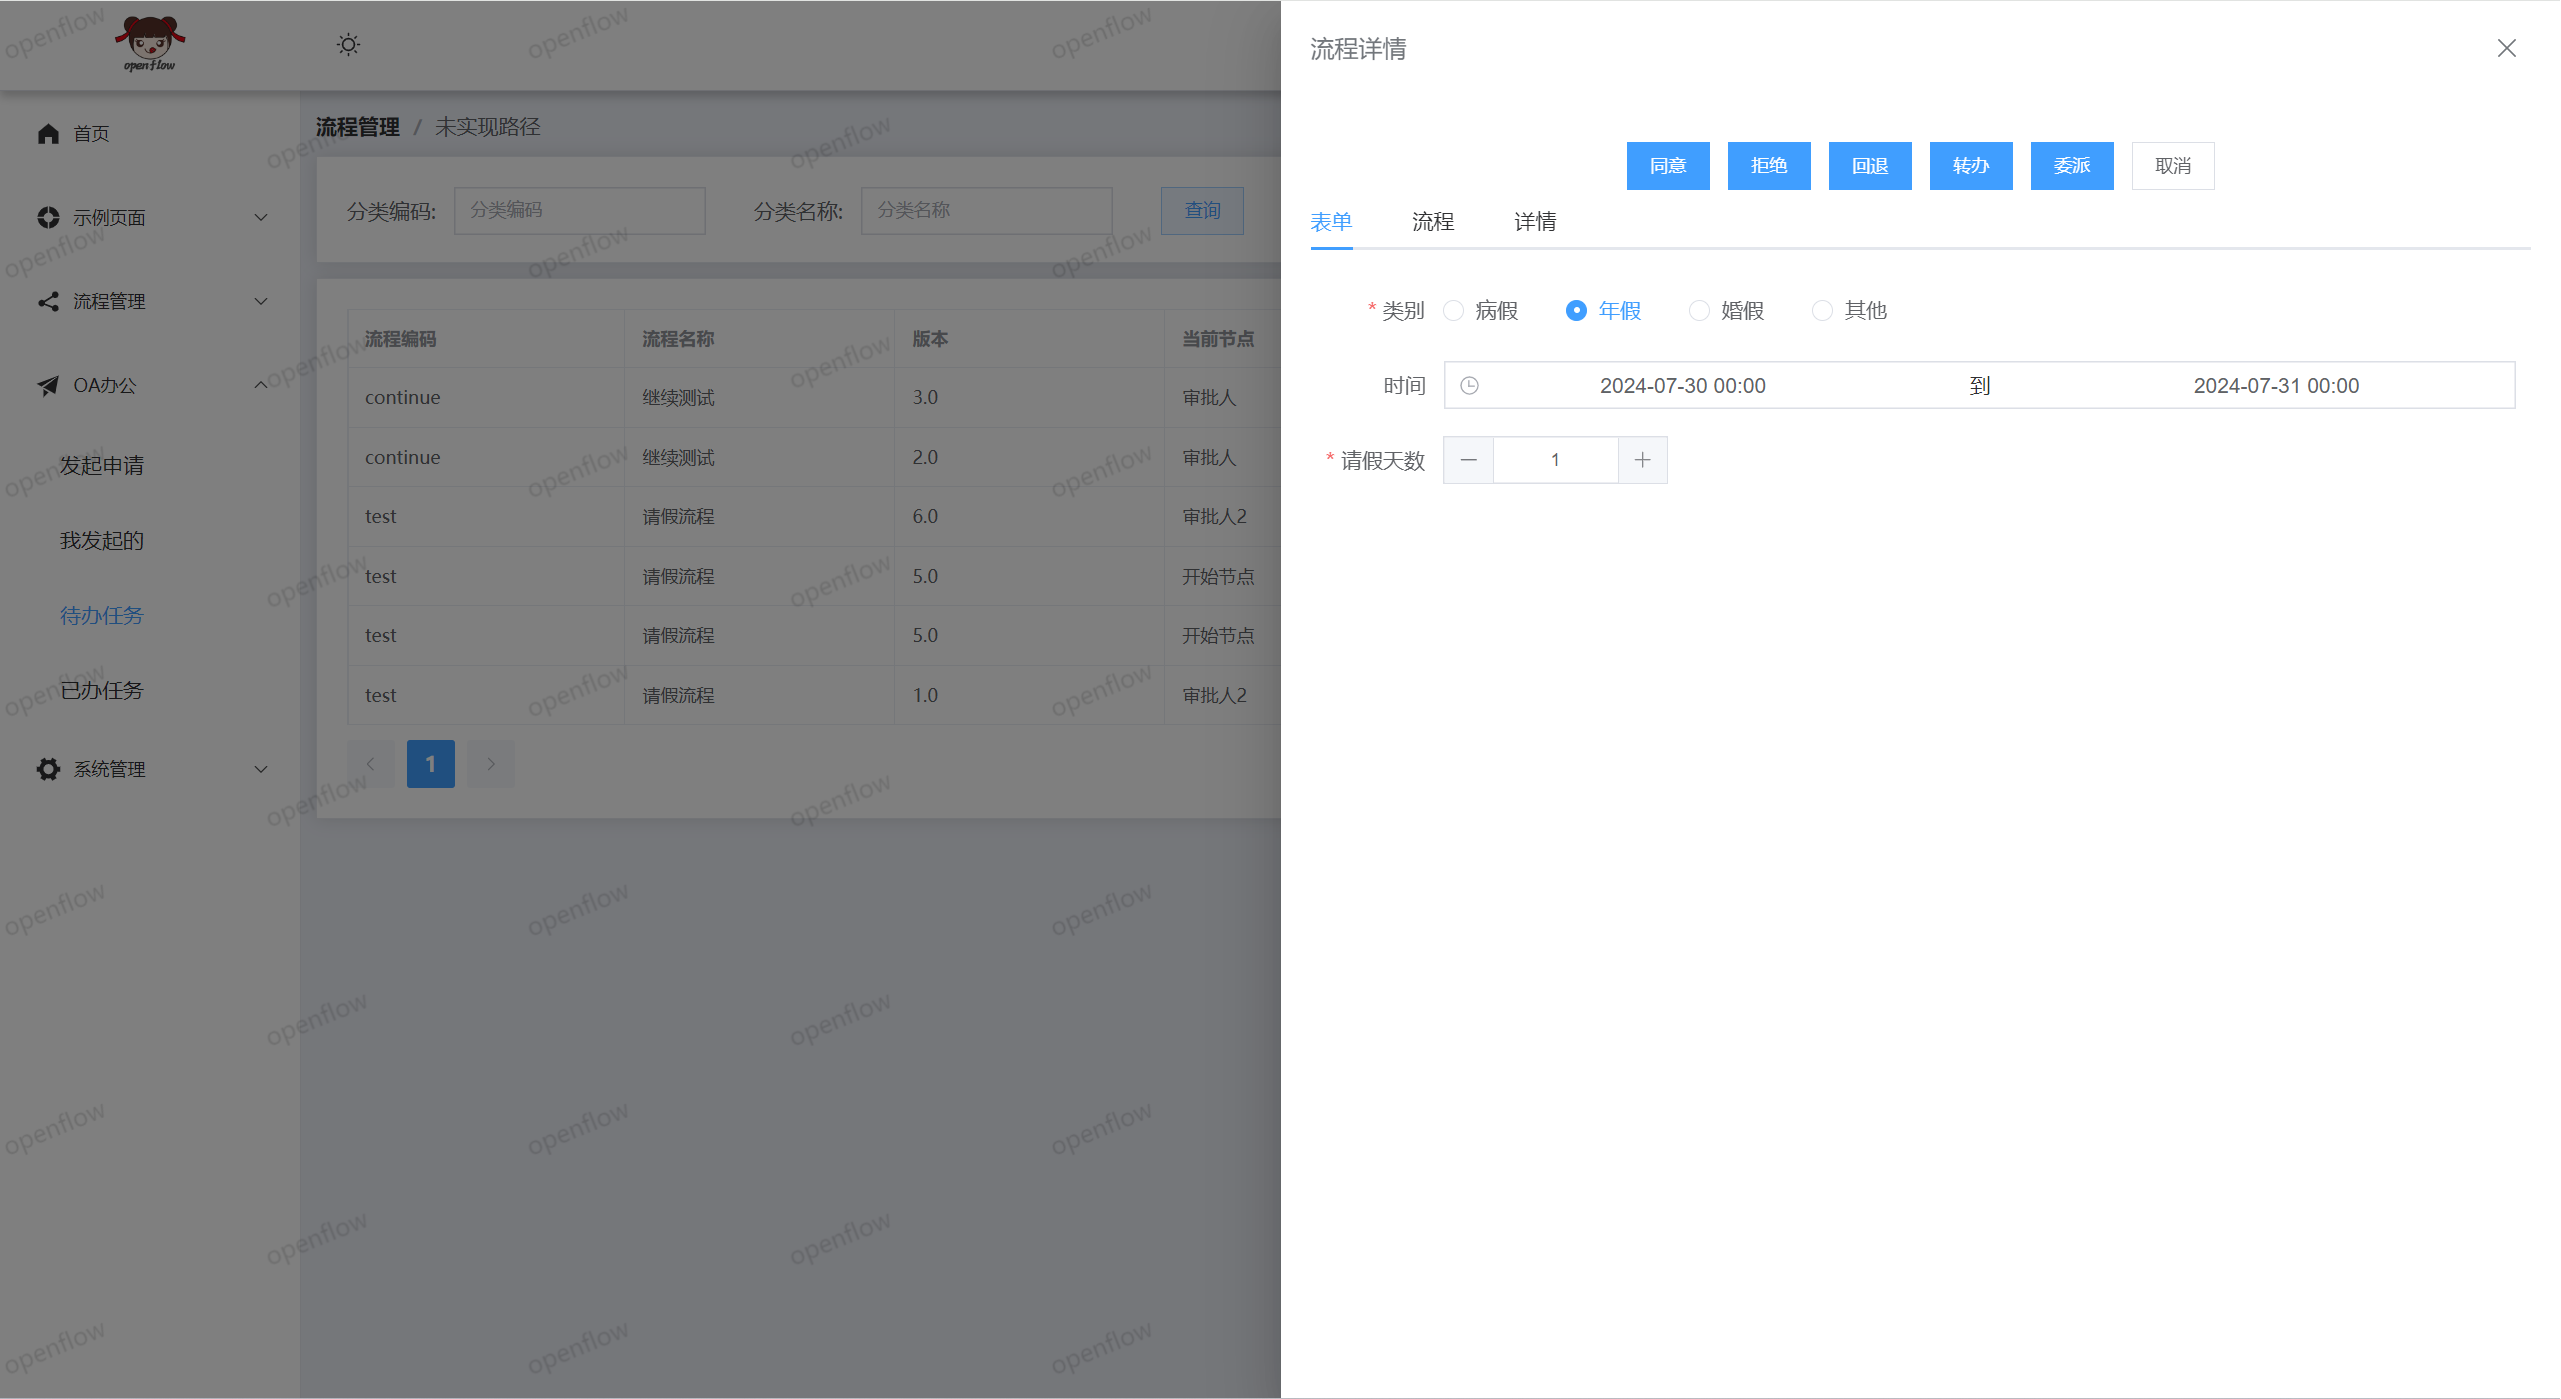The width and height of the screenshot is (2561, 1399).
Task: Switch to the 流程 tab
Action: (x=1432, y=222)
